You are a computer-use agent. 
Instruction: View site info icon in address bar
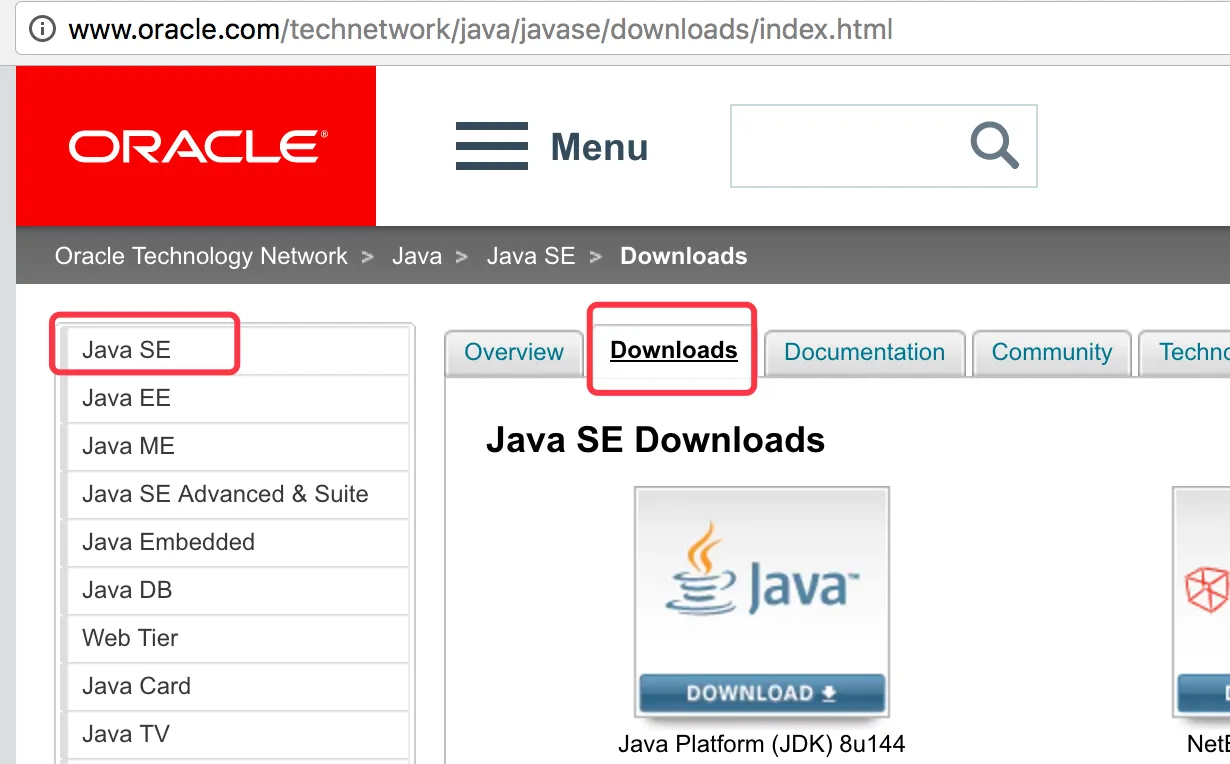click(42, 29)
